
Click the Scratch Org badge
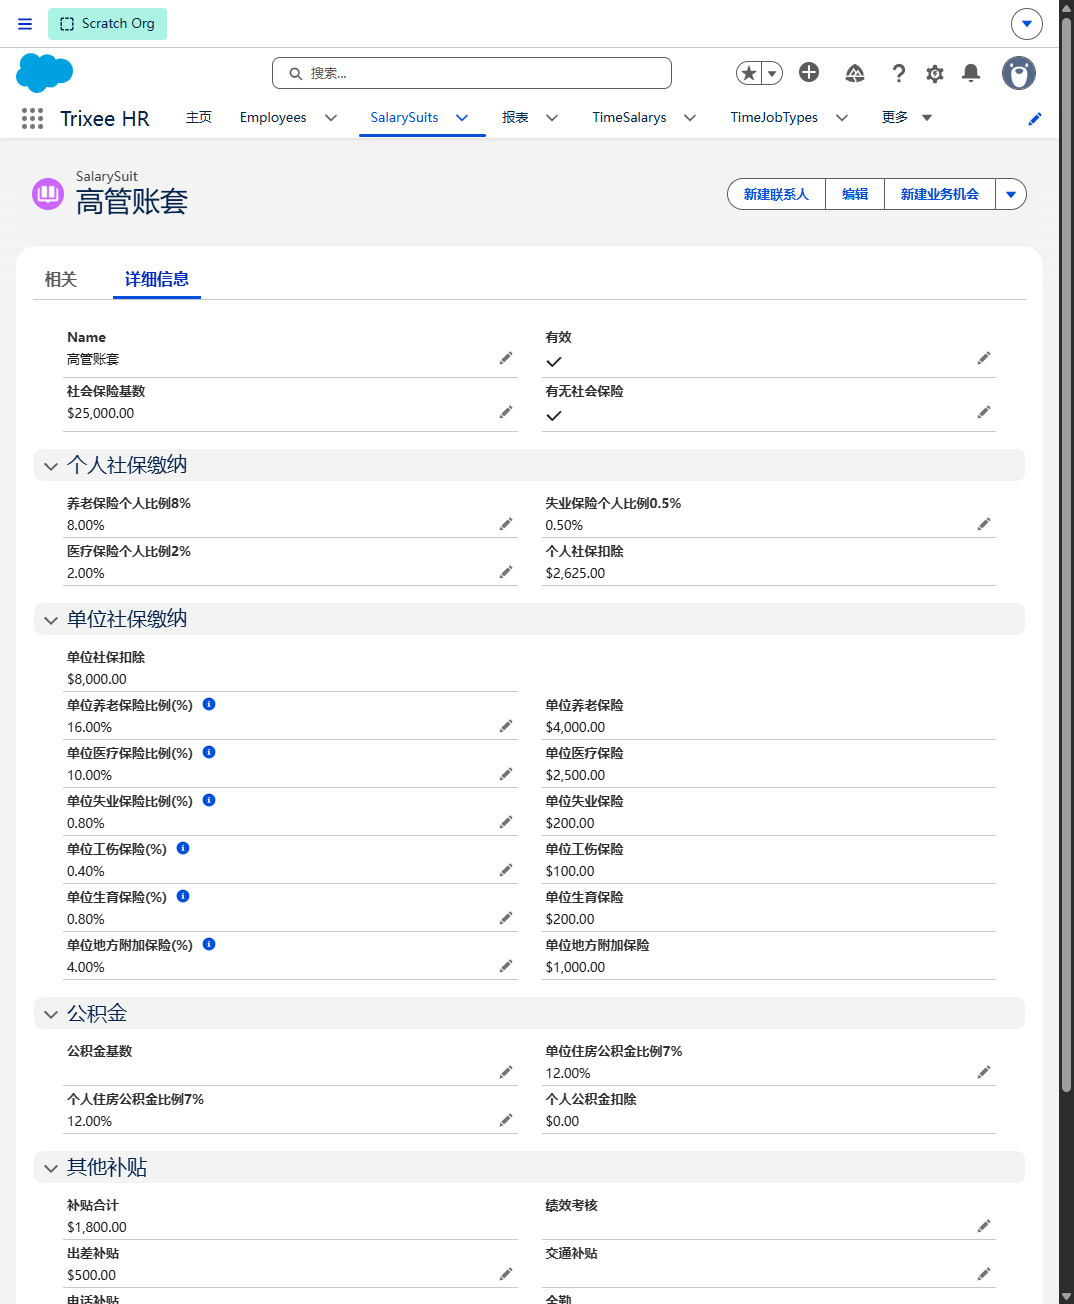(107, 24)
